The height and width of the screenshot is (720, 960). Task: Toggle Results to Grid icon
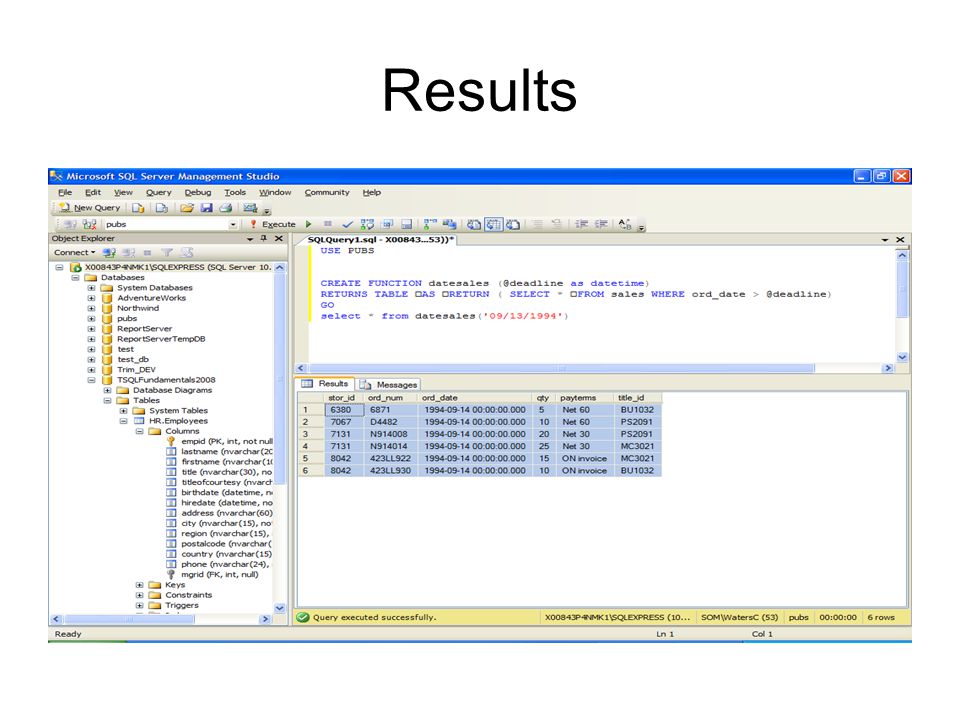(x=493, y=224)
